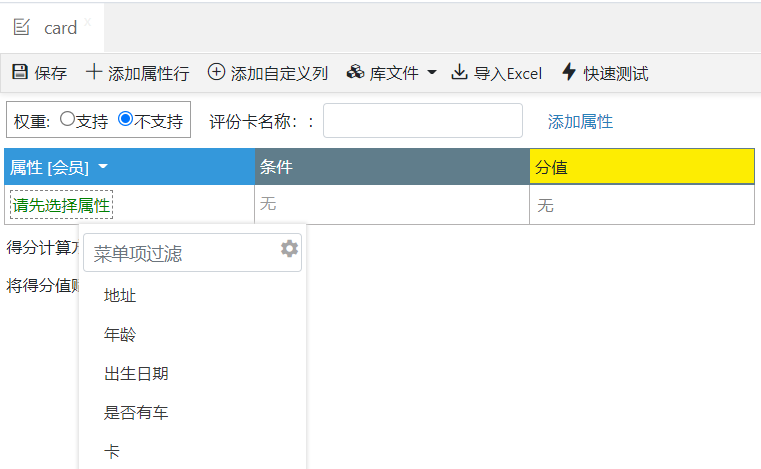Screen dimensions: 761x469
Task: Select the 支持 weight radio button
Action: [x=67, y=119]
